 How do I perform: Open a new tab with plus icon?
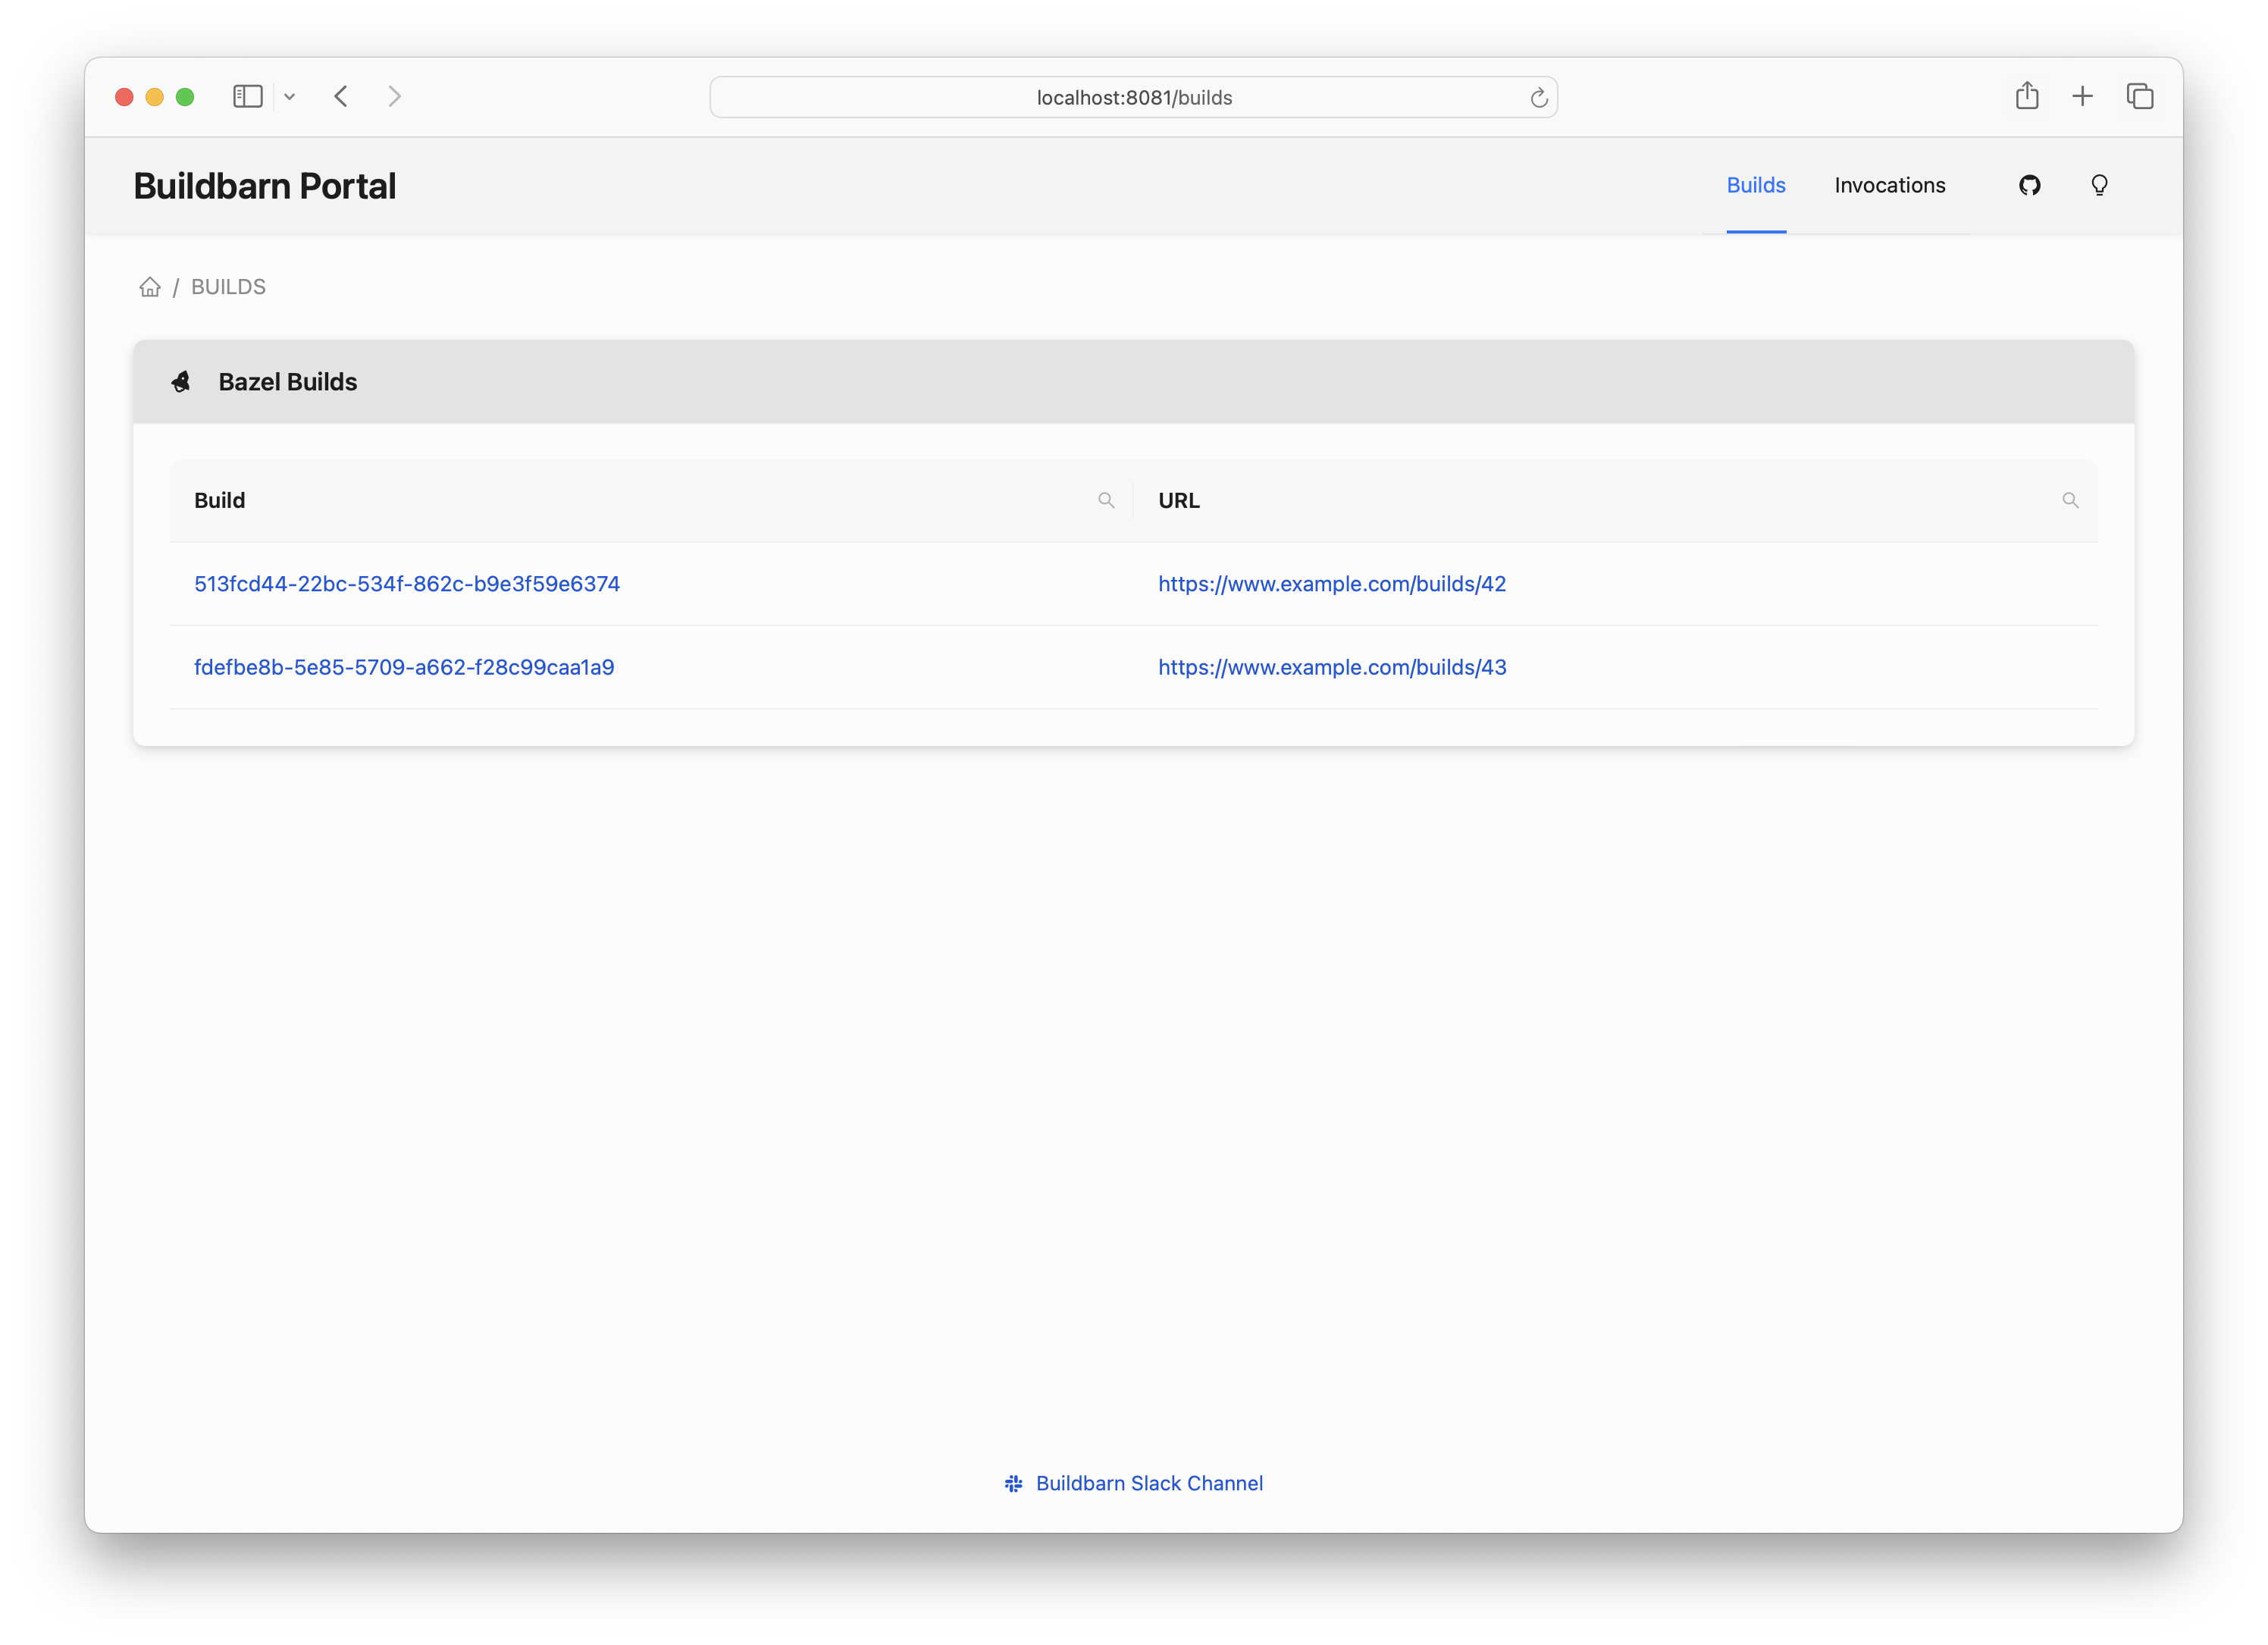point(2083,96)
